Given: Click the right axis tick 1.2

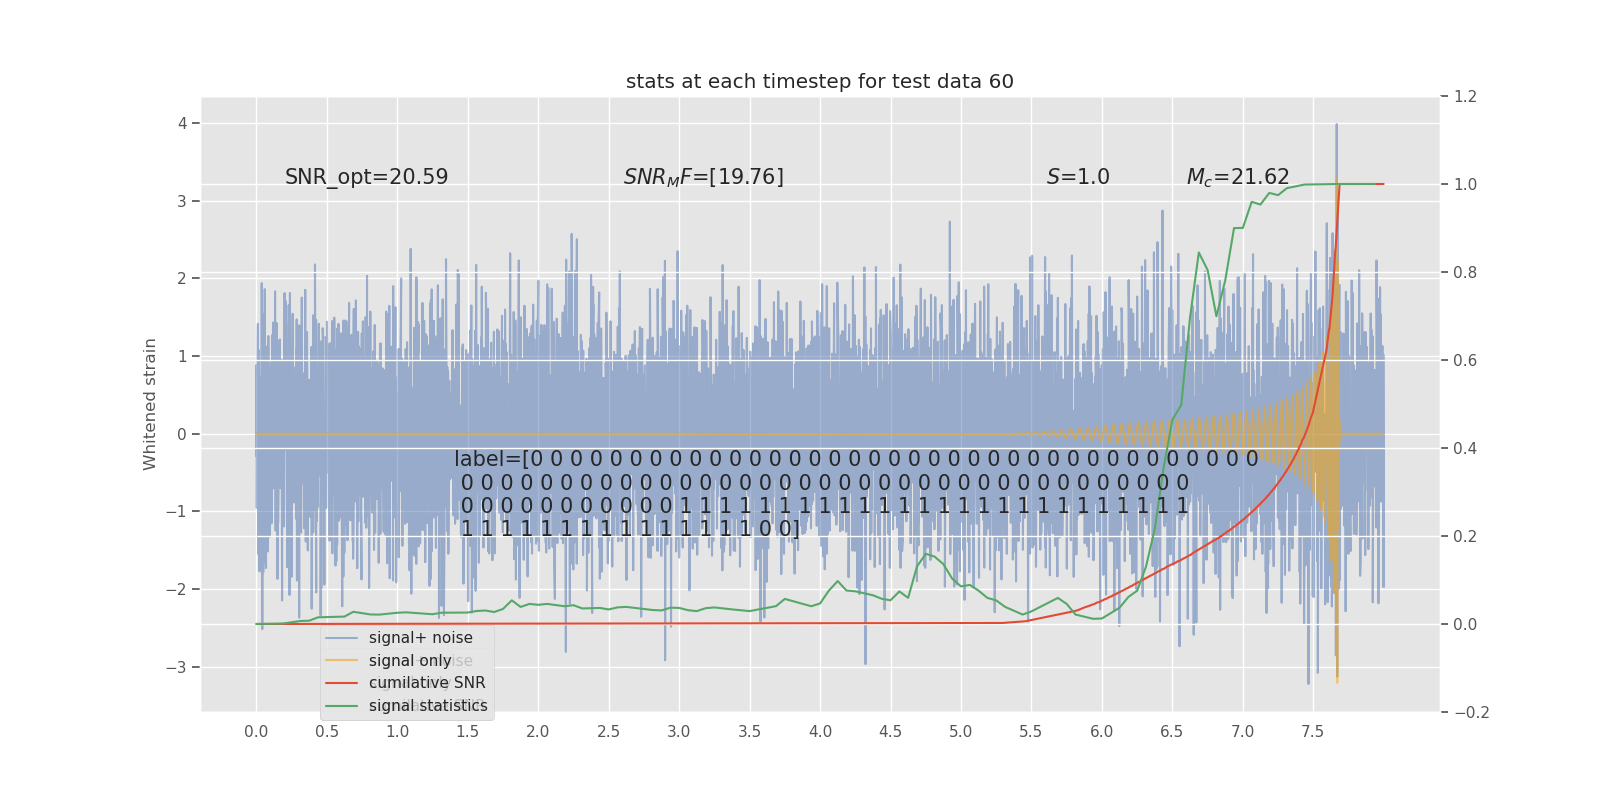Looking at the screenshot, I should pos(1465,97).
